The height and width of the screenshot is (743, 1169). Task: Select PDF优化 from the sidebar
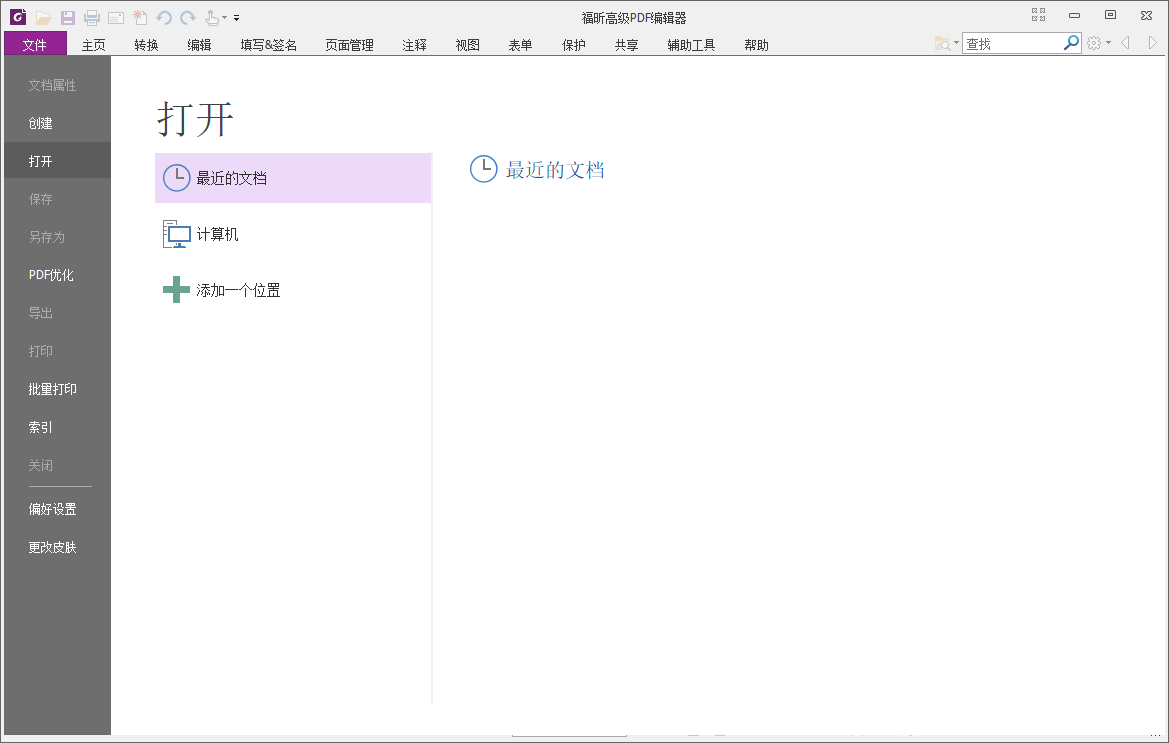pyautogui.click(x=51, y=274)
